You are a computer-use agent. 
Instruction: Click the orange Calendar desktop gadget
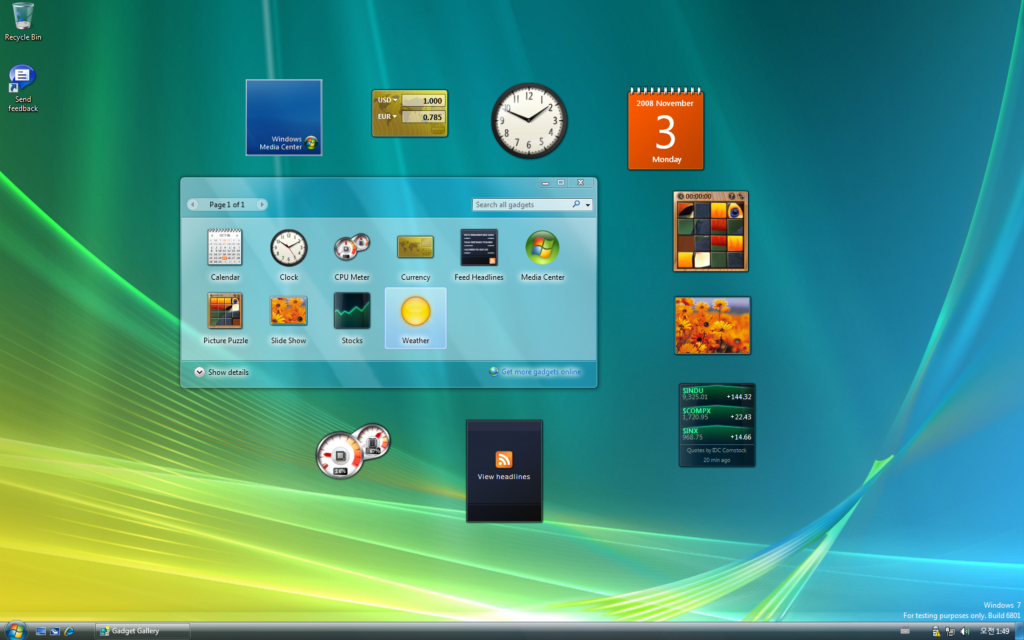point(665,129)
